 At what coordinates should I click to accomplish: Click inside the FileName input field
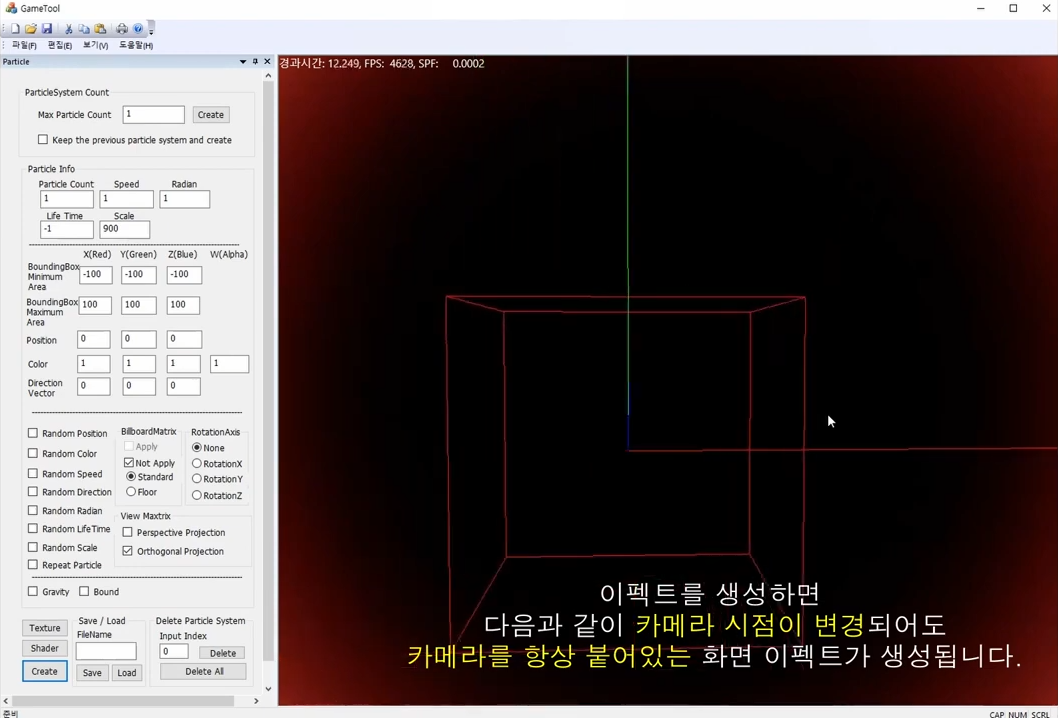click(105, 650)
